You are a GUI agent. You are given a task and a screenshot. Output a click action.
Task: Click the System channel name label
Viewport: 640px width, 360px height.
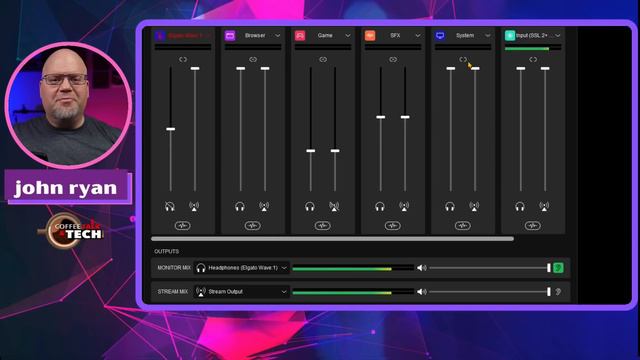(x=465, y=36)
